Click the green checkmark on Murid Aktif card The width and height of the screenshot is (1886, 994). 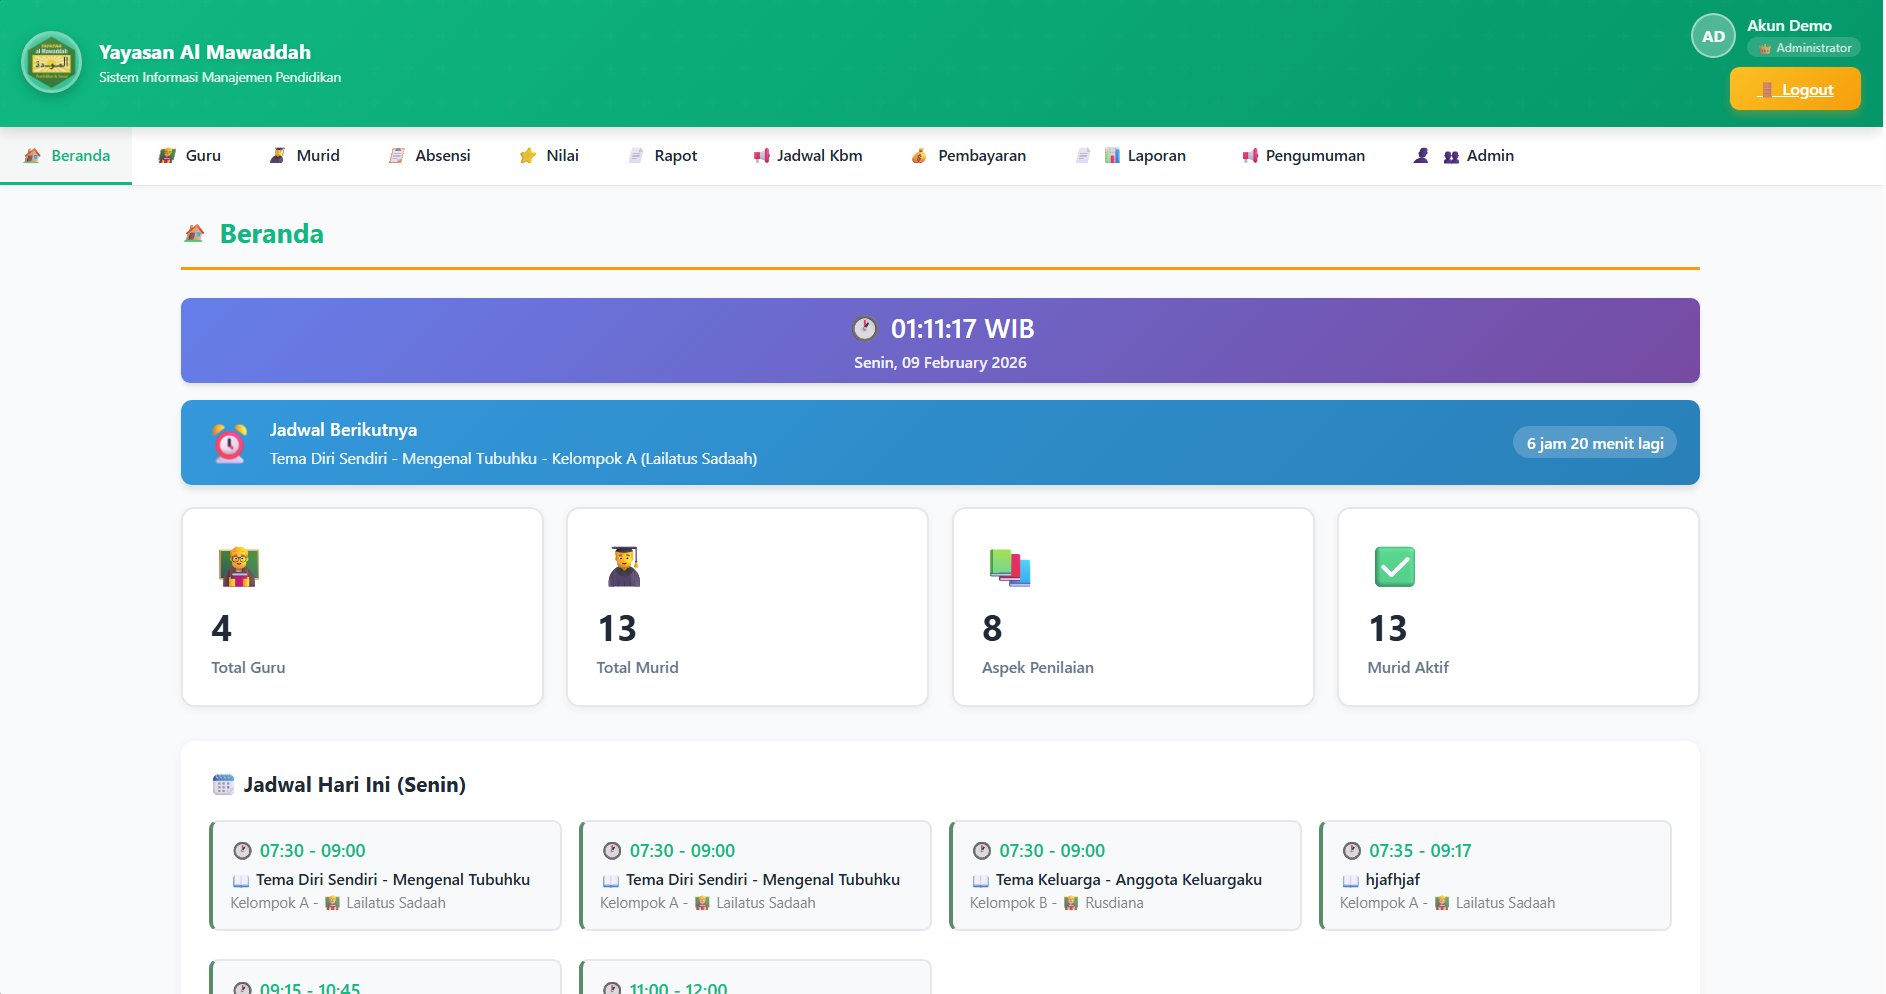tap(1395, 567)
